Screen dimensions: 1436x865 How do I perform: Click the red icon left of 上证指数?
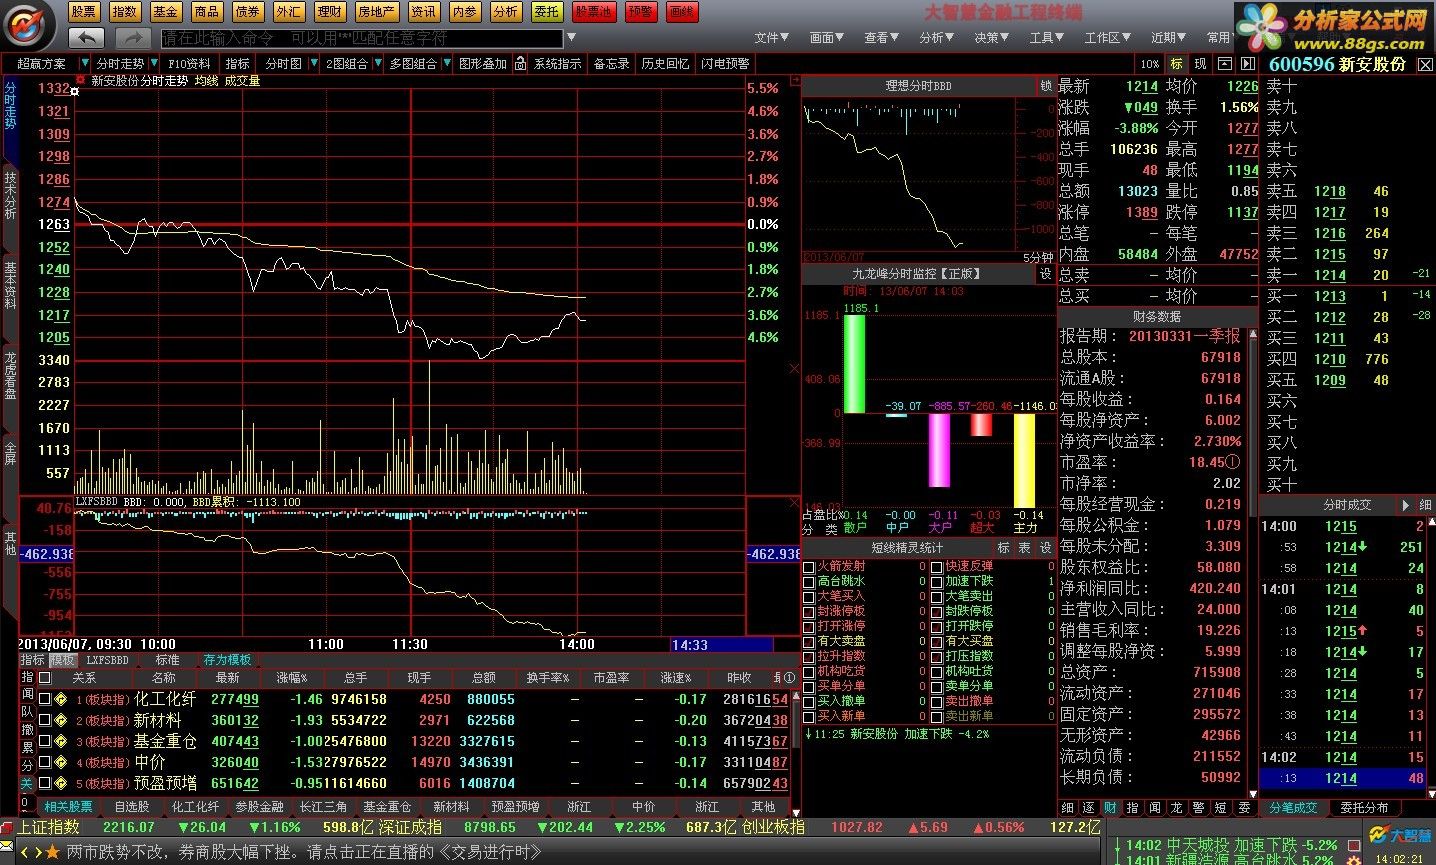7,828
